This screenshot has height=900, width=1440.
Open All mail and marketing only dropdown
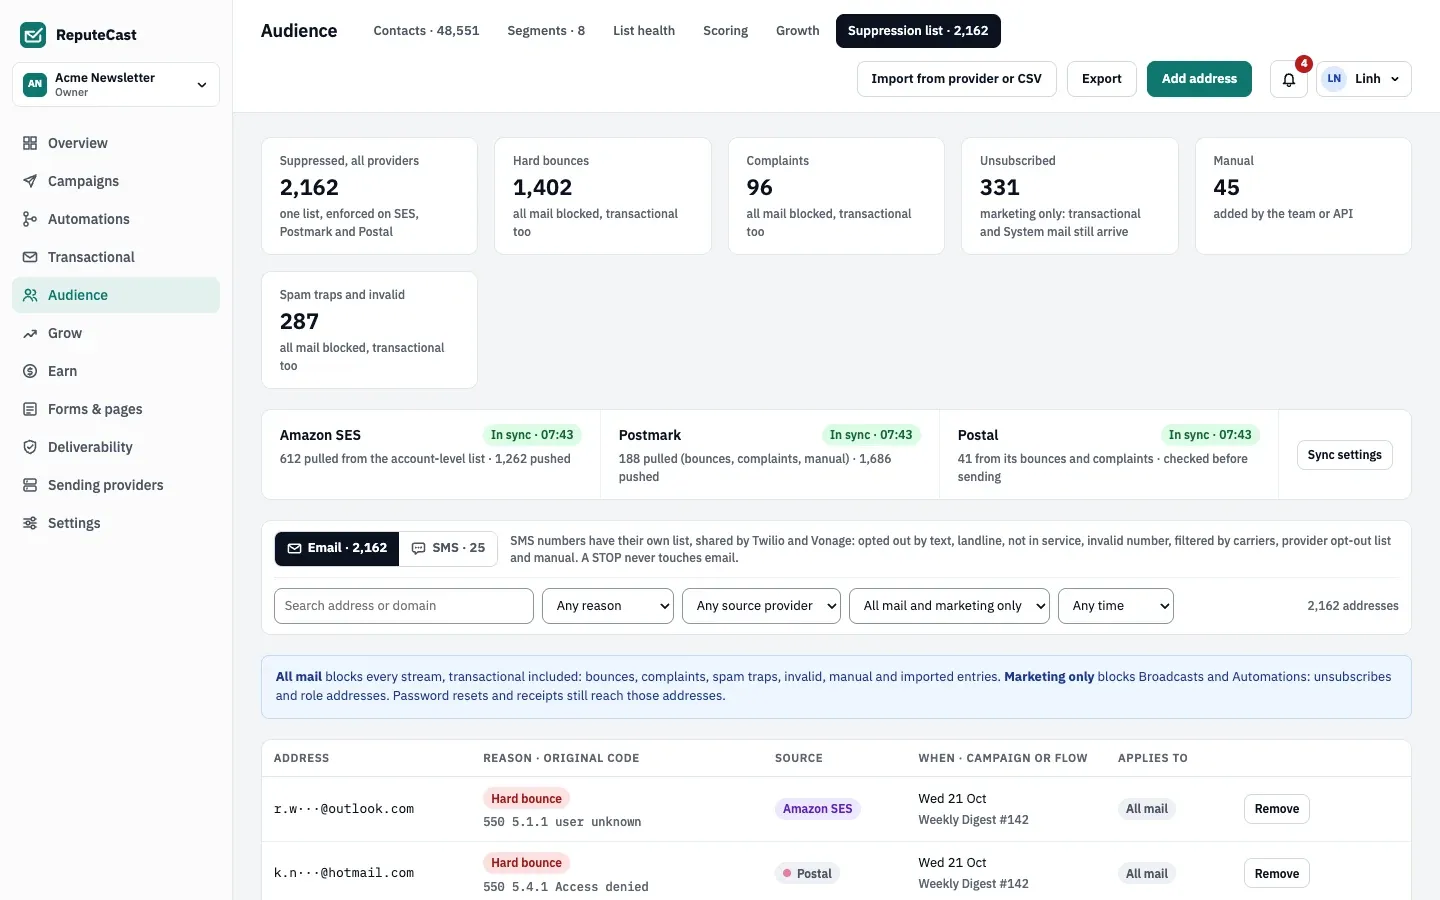(x=949, y=606)
